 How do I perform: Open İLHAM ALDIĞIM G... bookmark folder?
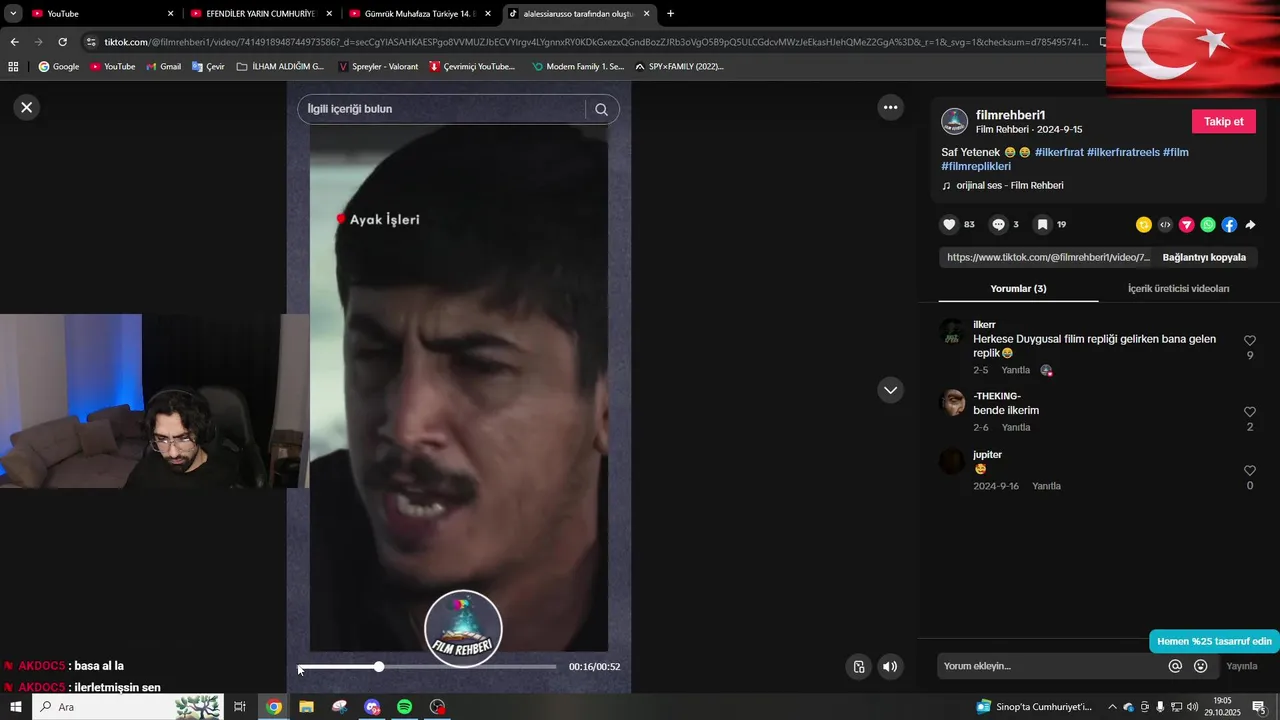tap(280, 66)
